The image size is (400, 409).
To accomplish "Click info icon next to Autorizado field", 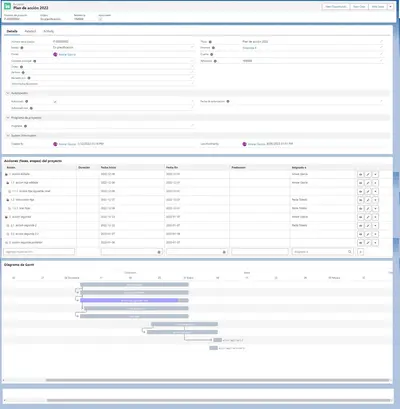I will point(26,101).
